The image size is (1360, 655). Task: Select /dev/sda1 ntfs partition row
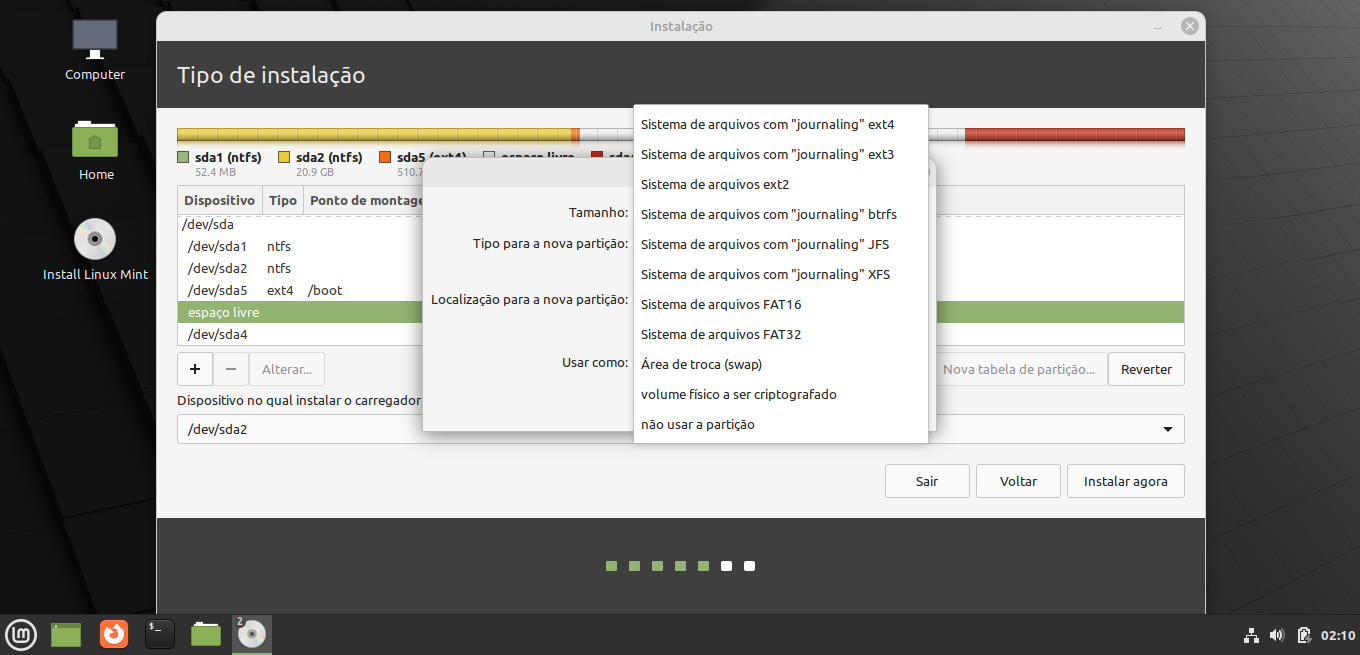click(x=300, y=246)
